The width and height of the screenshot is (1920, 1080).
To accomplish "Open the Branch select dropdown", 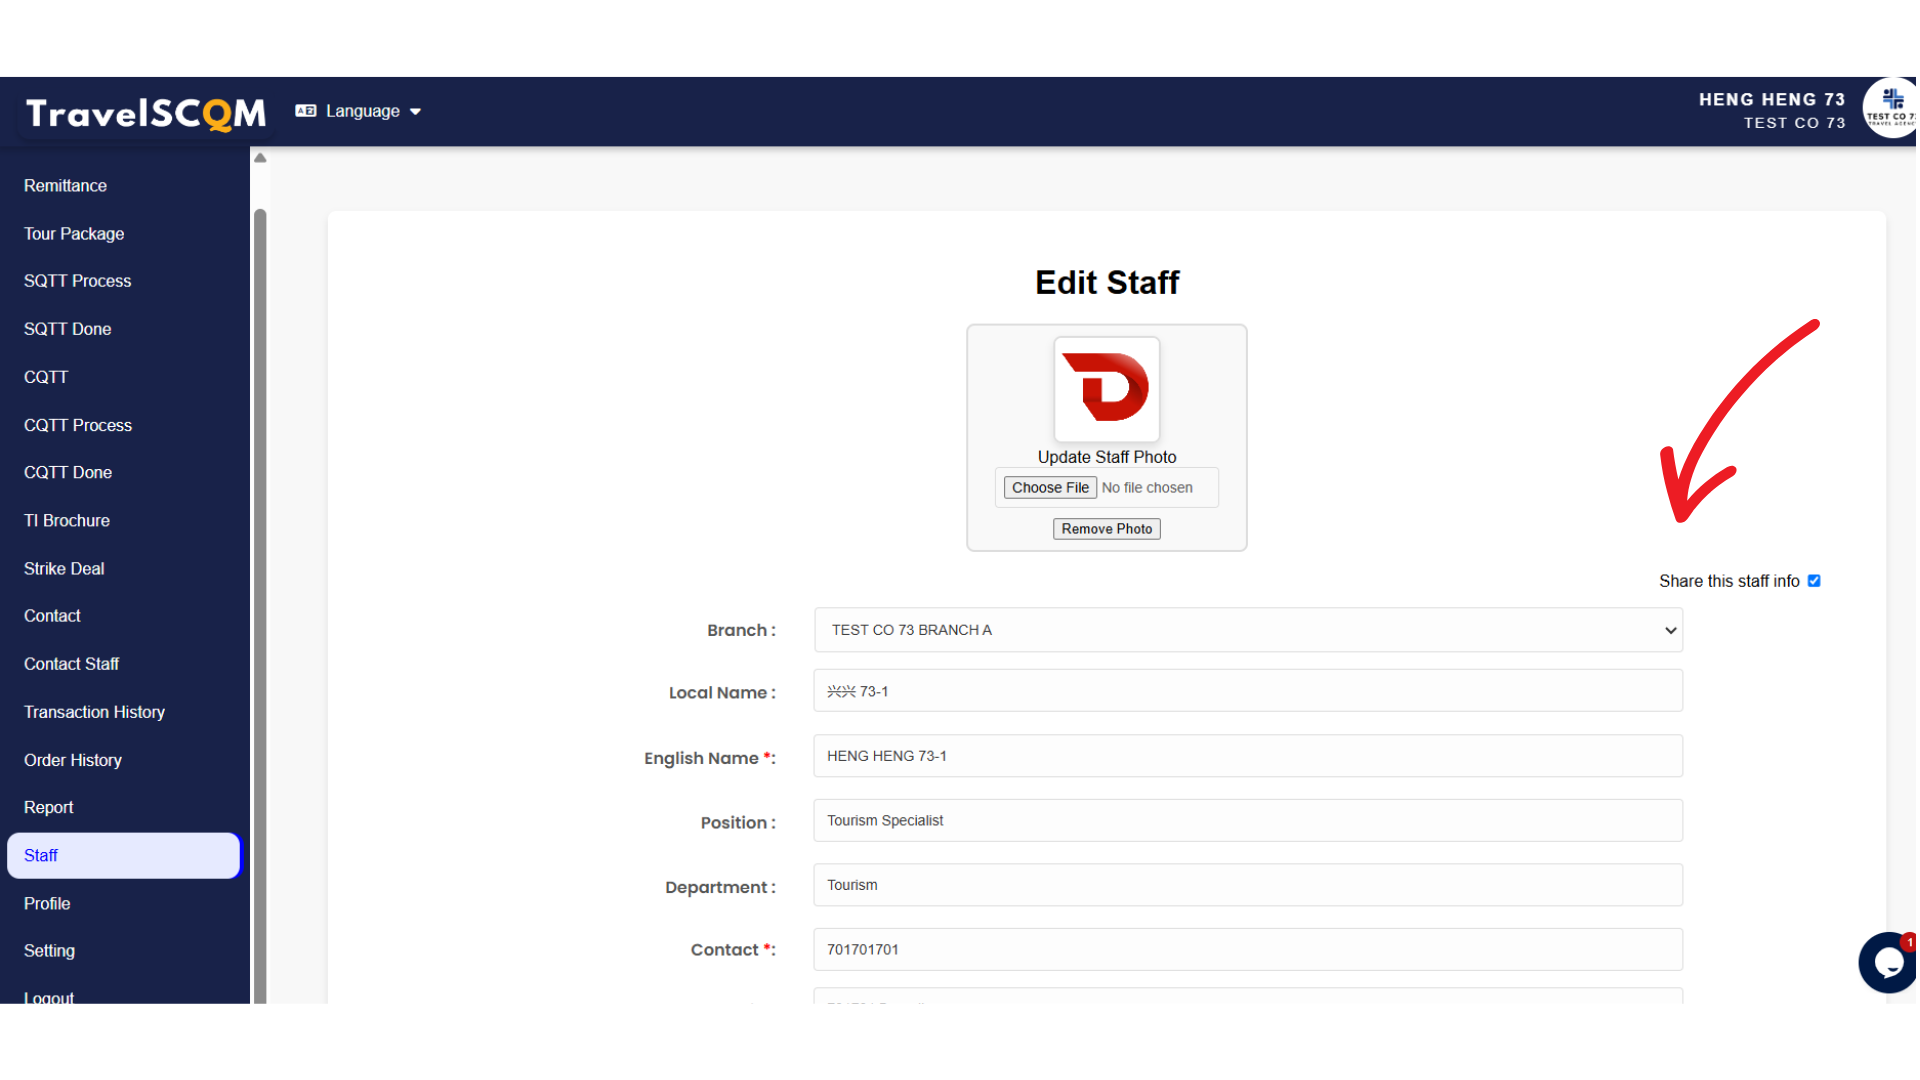I will click(1247, 630).
